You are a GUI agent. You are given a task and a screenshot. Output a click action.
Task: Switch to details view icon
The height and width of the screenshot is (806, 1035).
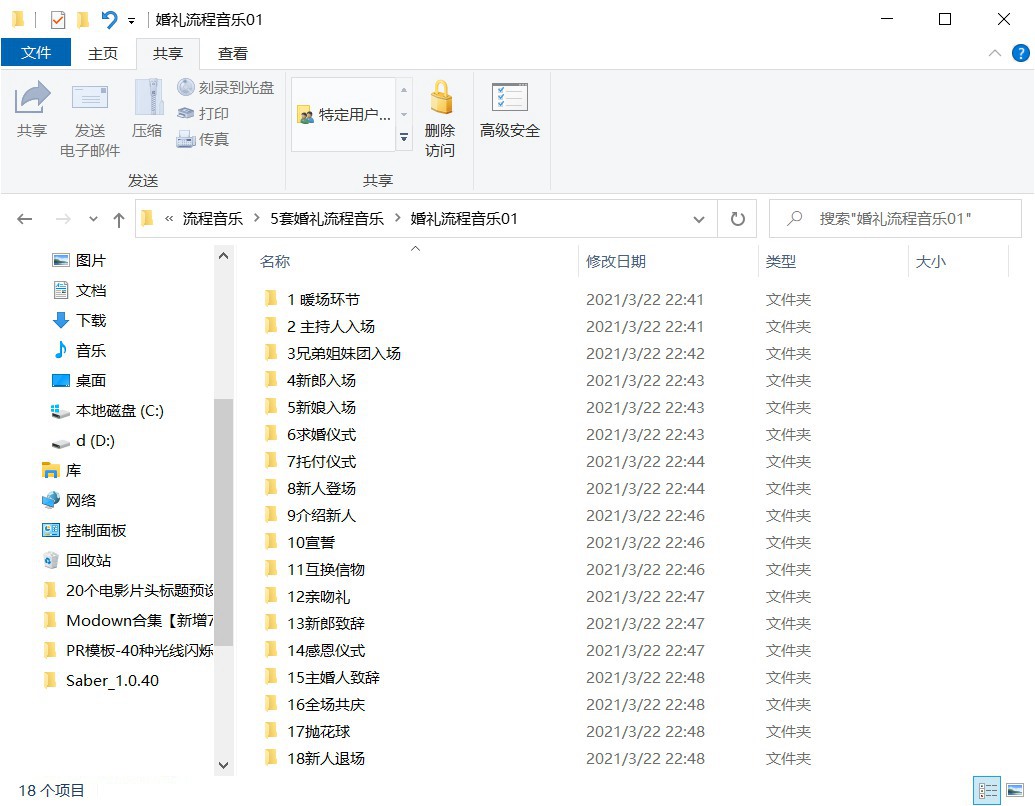987,791
